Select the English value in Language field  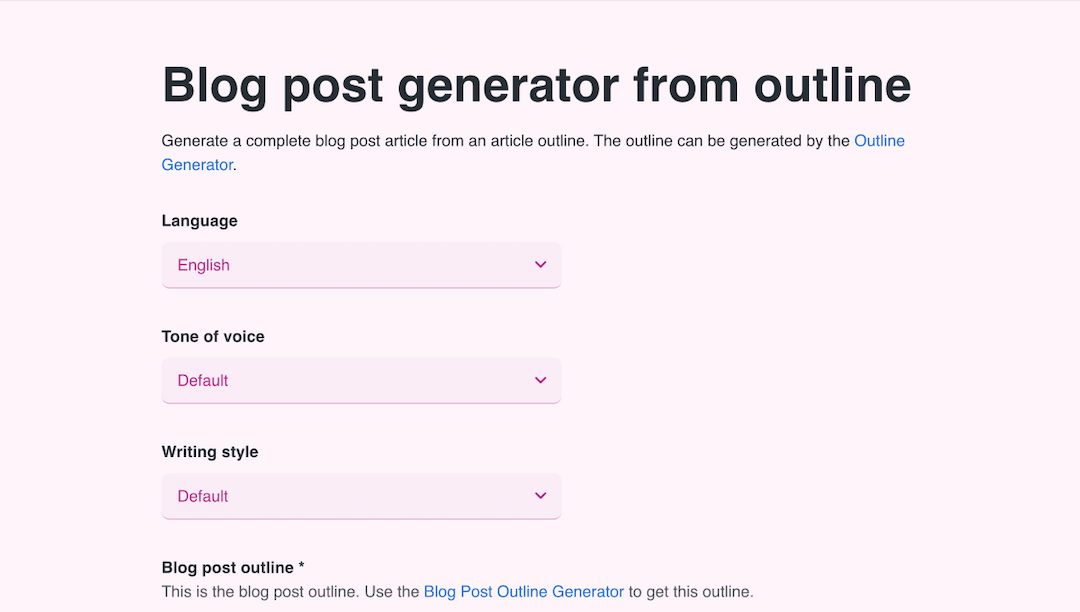pos(203,264)
